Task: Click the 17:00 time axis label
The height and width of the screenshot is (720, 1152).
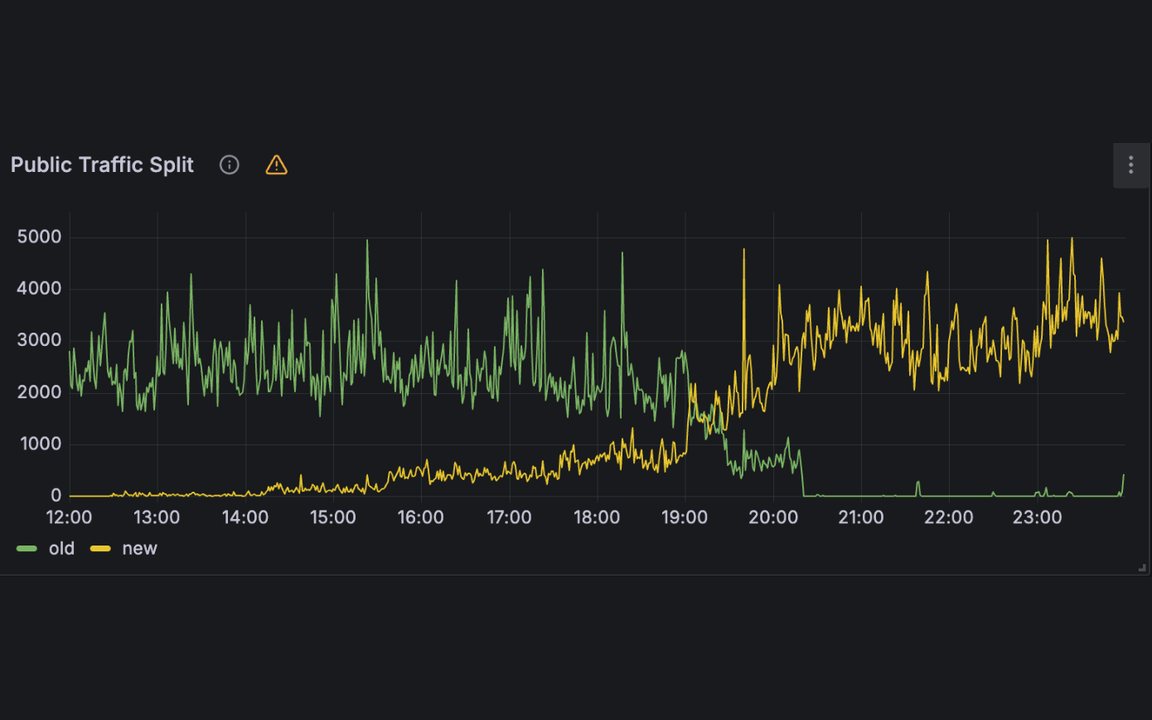Action: 509,517
